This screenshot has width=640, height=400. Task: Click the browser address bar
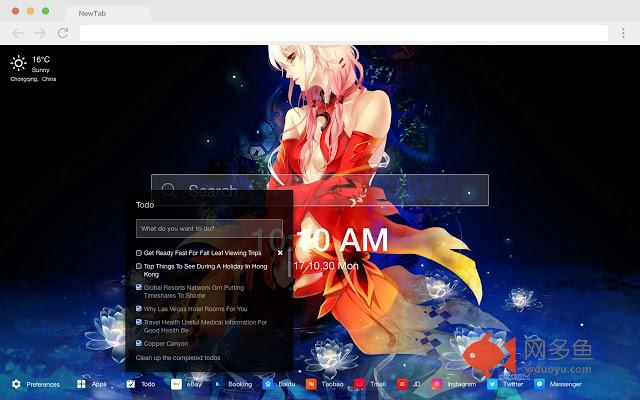[x=344, y=33]
